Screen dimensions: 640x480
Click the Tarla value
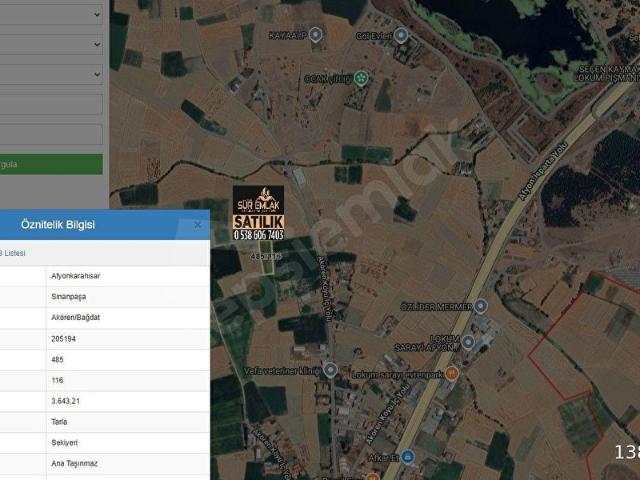pos(59,422)
